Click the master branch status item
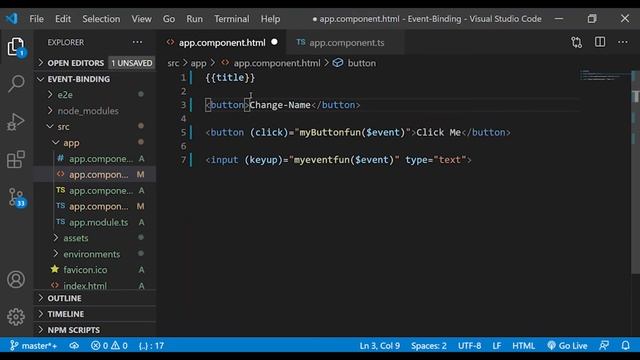Viewport: 640px width, 360px height. click(x=33, y=346)
